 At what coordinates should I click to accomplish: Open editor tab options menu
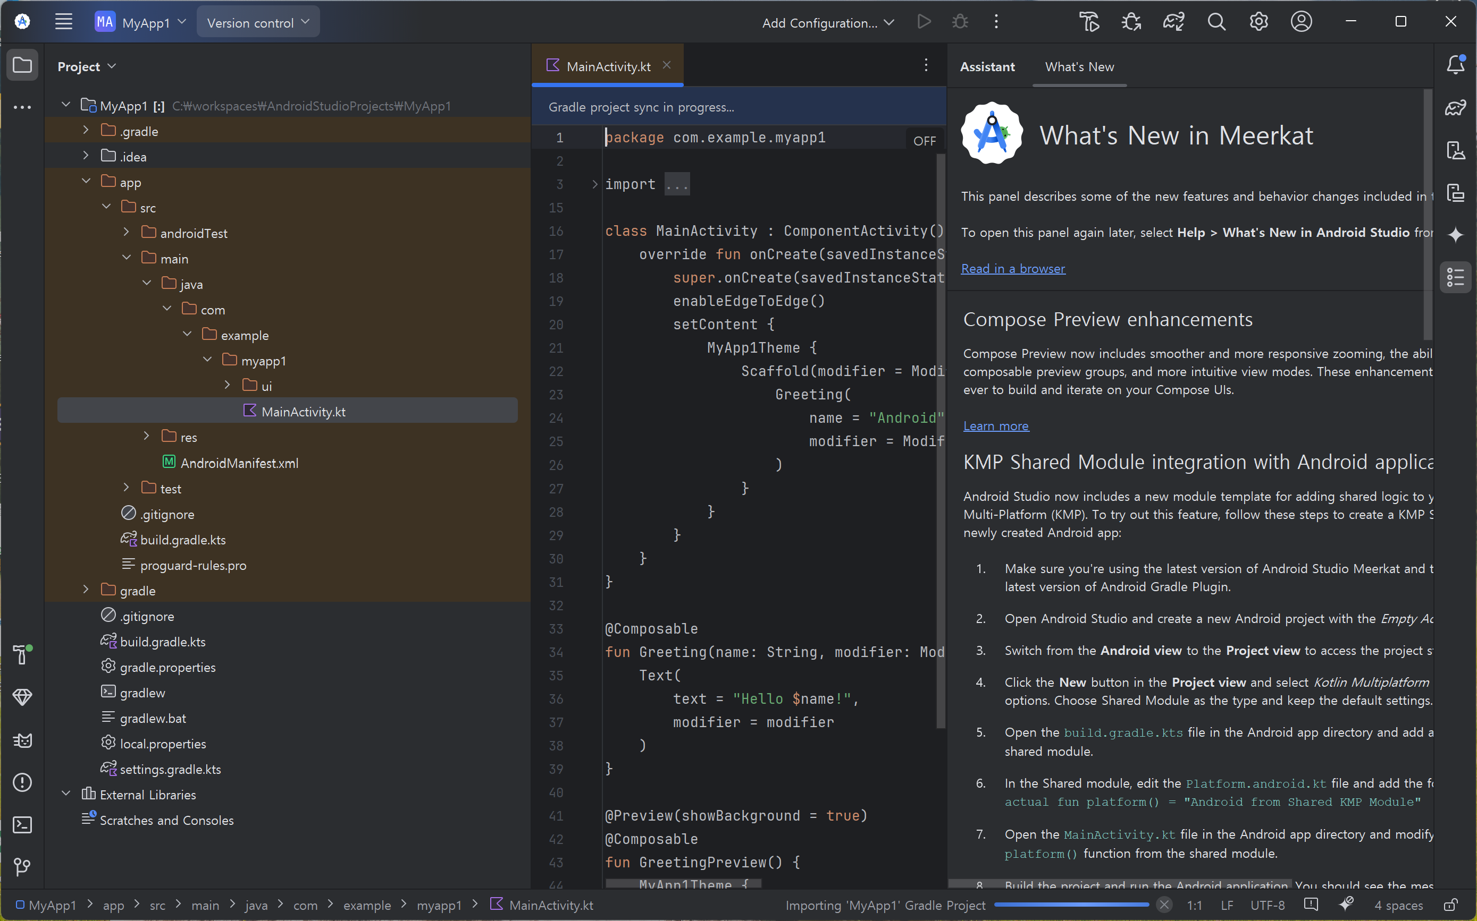(x=926, y=65)
